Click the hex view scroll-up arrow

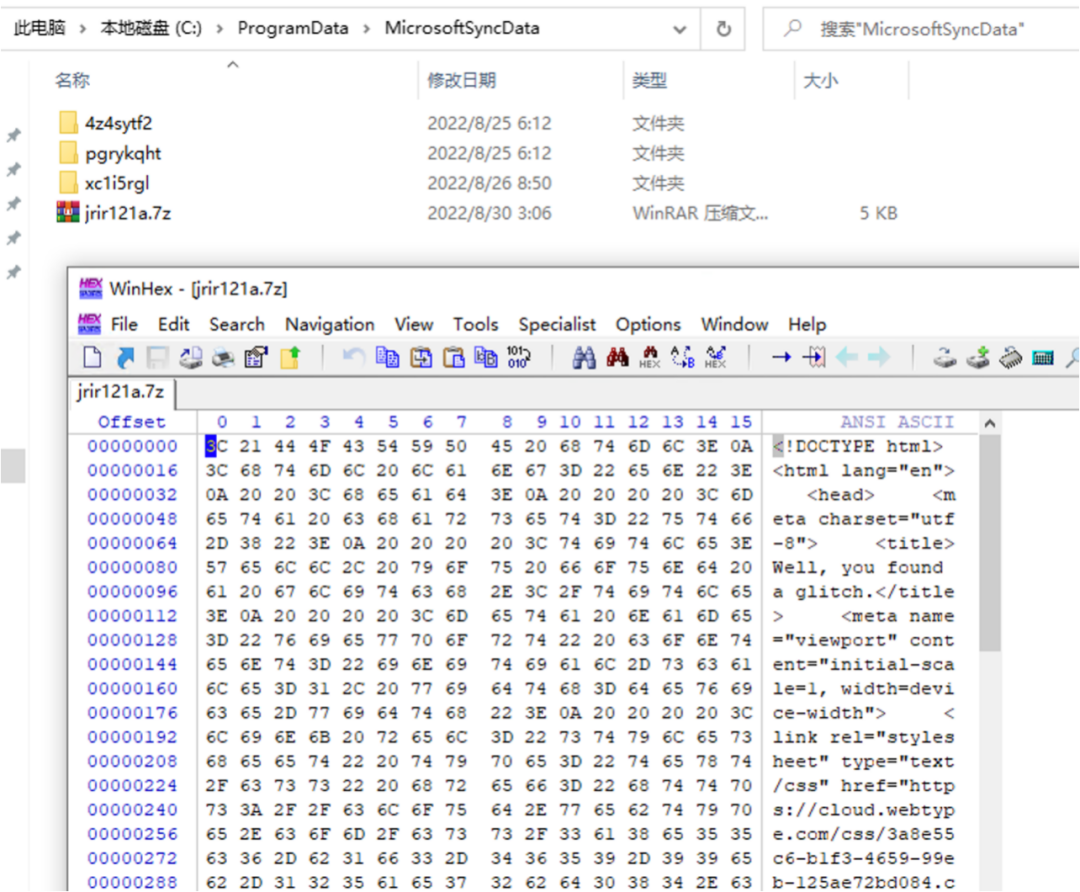tap(990, 423)
